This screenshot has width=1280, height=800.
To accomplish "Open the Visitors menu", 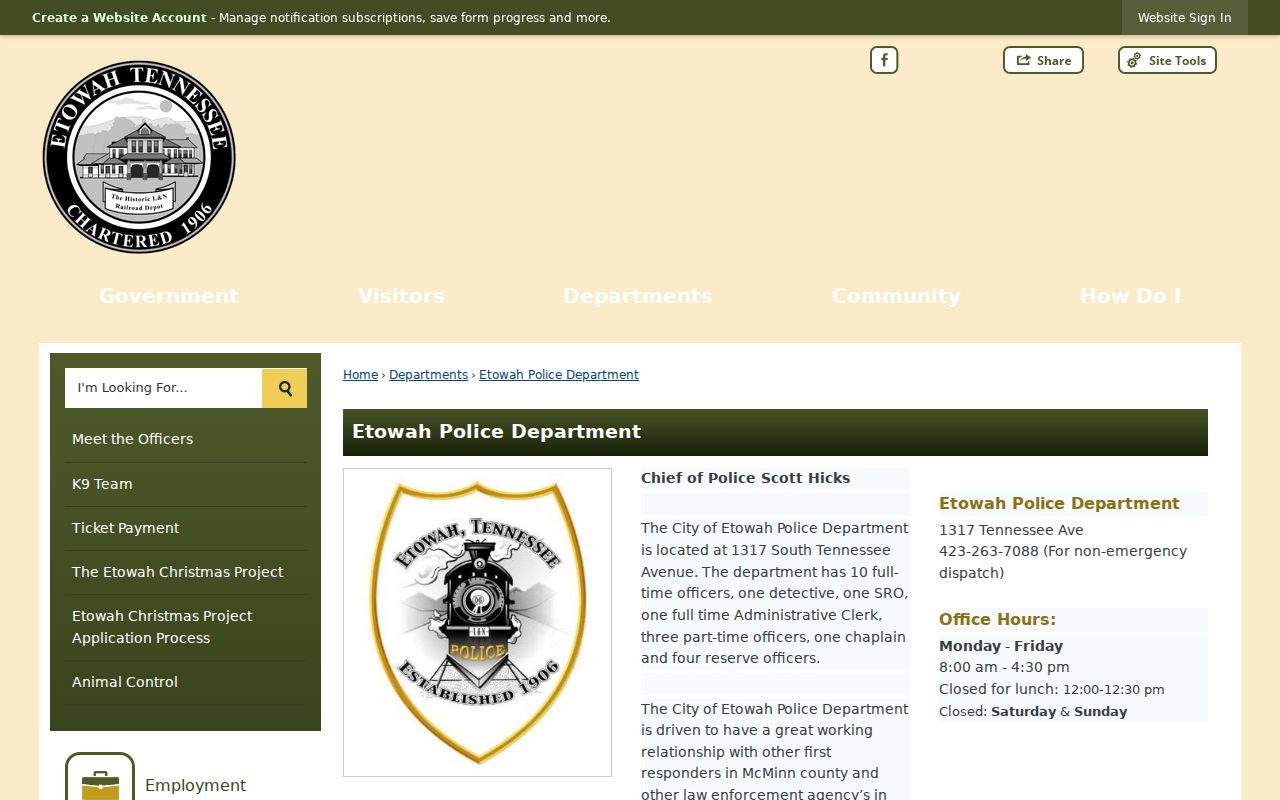I will [x=401, y=296].
